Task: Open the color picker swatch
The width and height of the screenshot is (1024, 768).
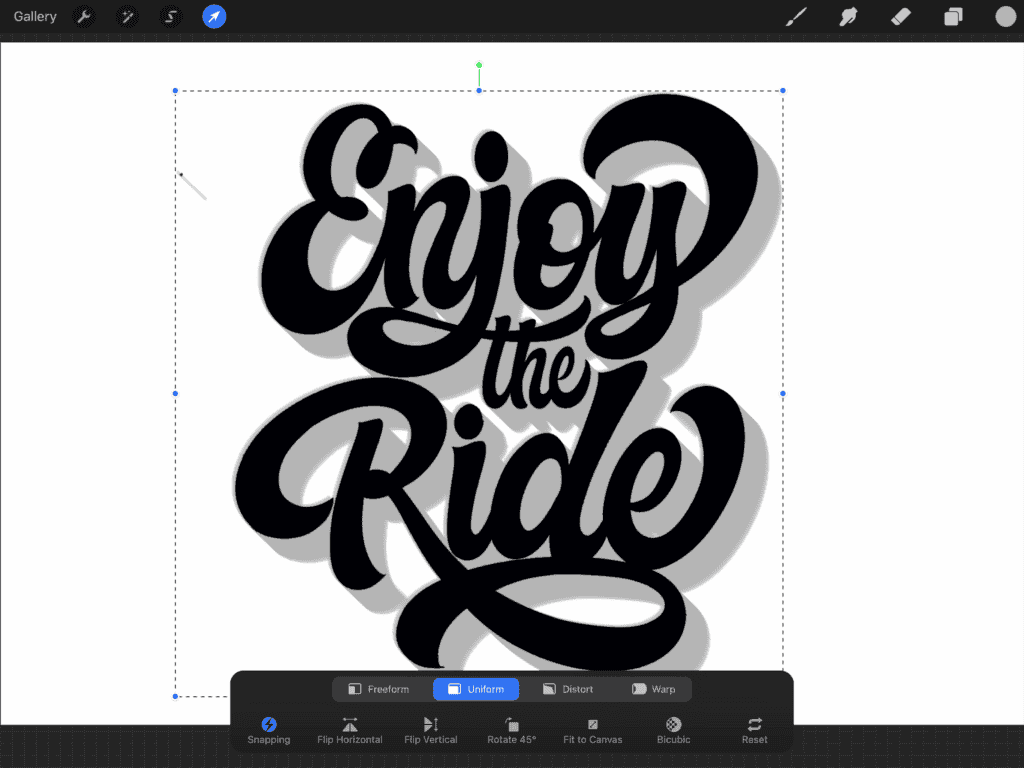Action: point(1003,16)
